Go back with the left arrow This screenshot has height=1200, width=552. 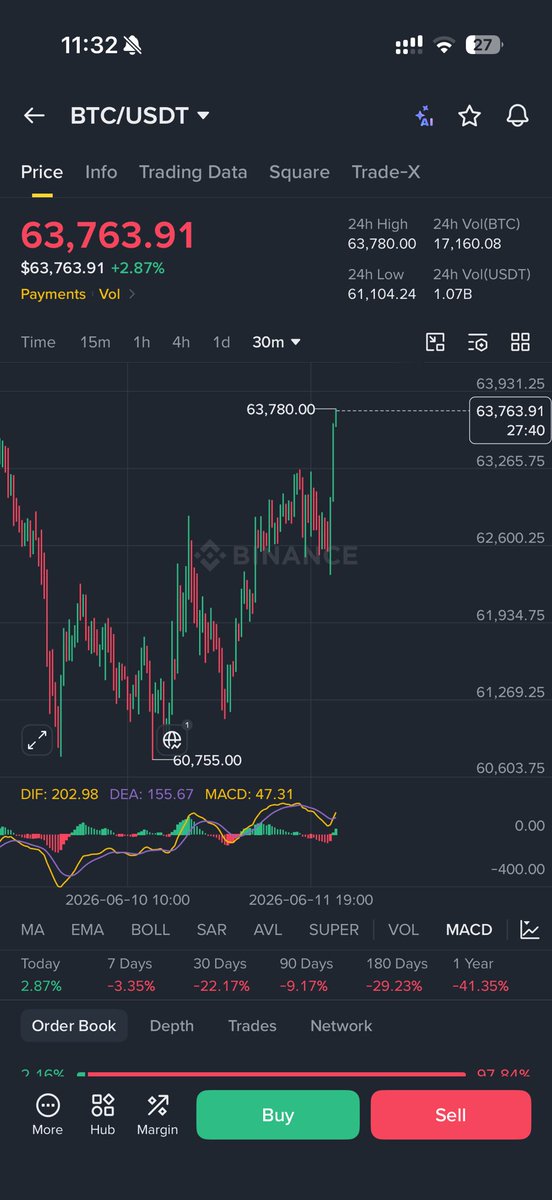(34, 116)
